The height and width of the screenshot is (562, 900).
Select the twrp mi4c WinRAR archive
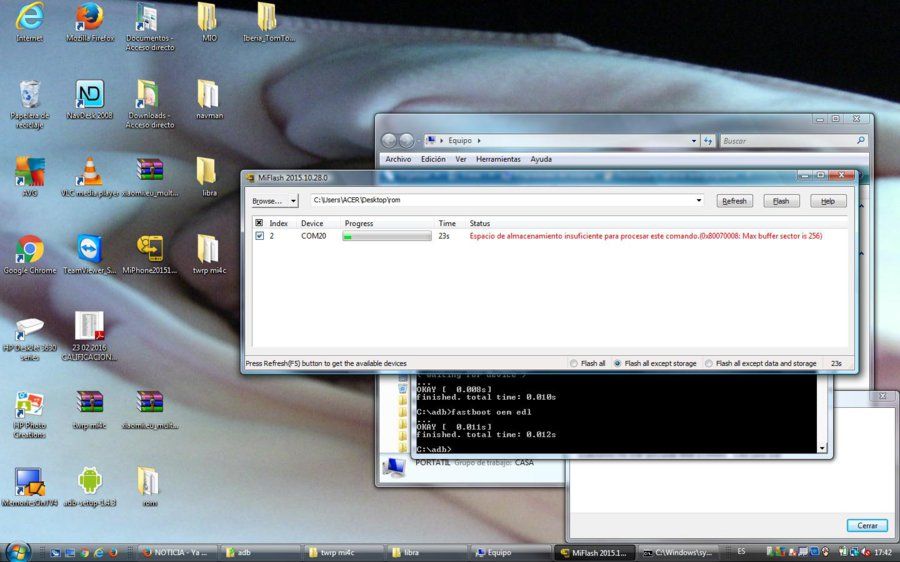pyautogui.click(x=90, y=410)
